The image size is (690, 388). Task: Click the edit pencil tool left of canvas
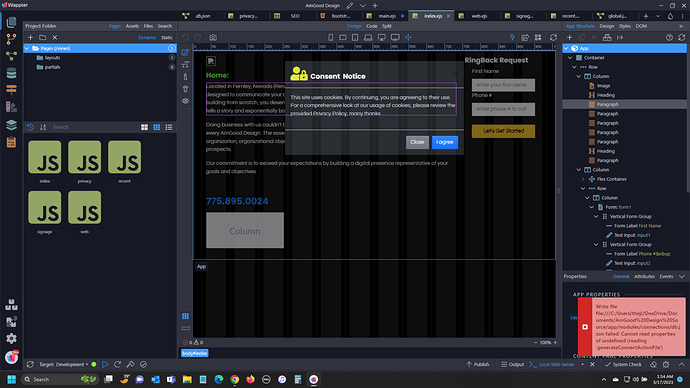click(x=185, y=52)
